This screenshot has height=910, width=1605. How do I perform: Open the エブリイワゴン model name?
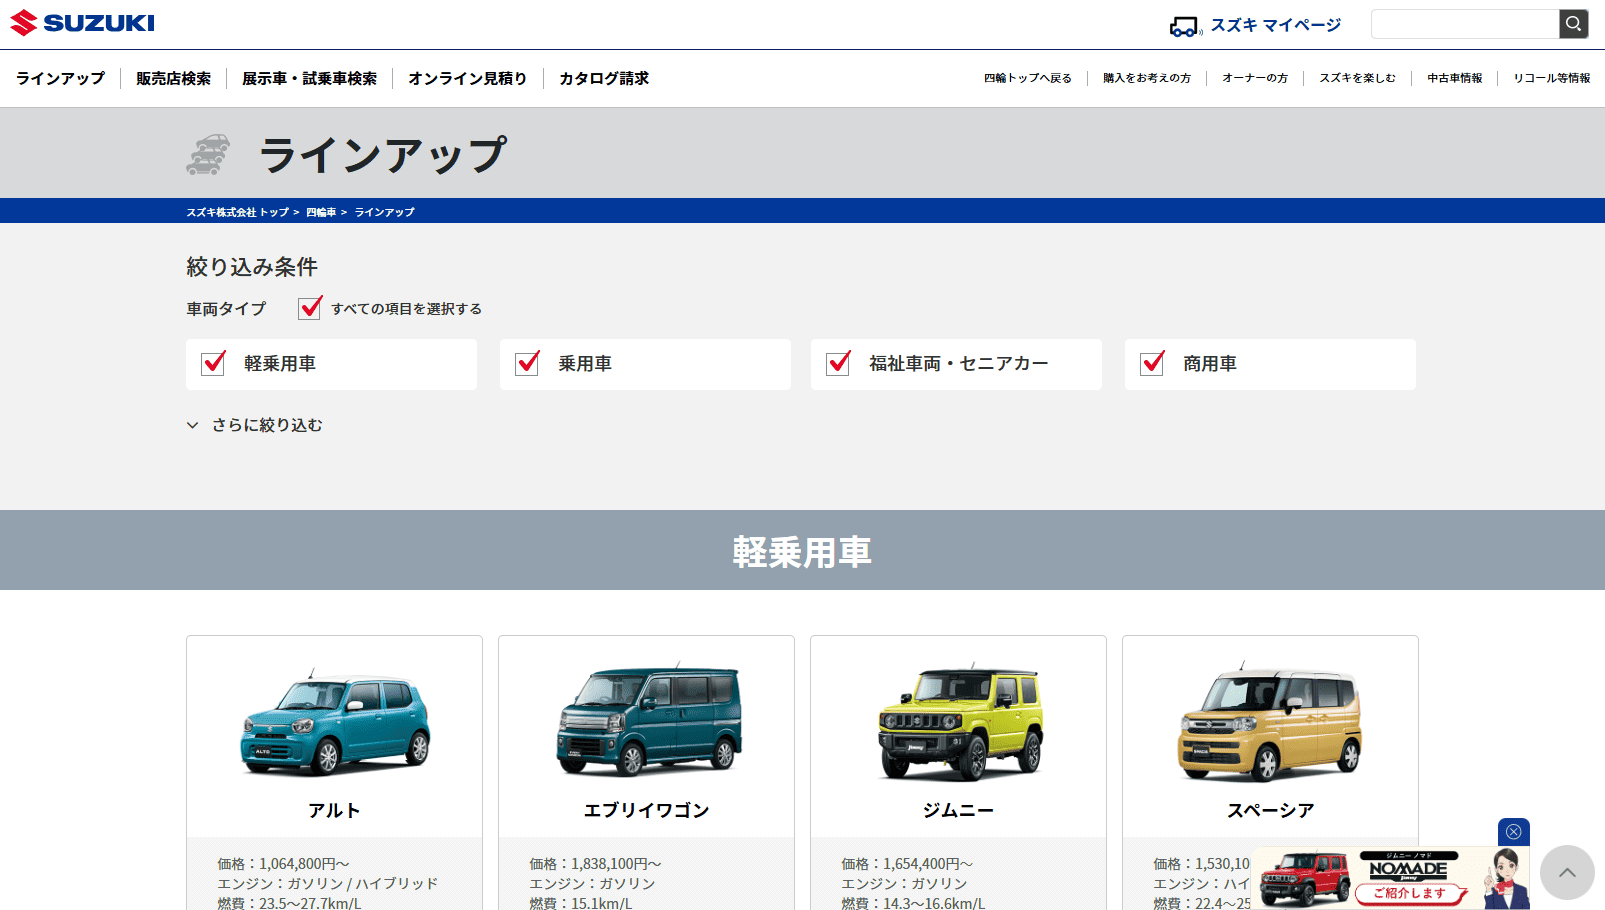pos(646,810)
